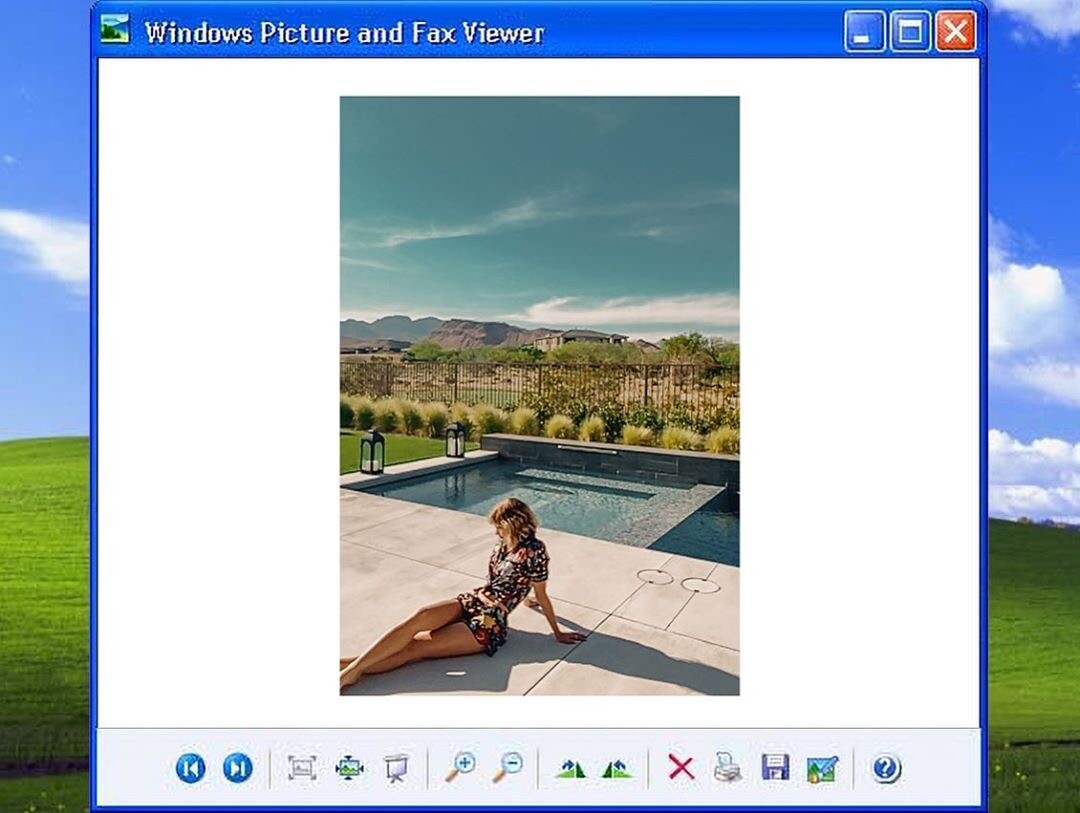Advance to the next image
The height and width of the screenshot is (813, 1080).
[x=237, y=768]
